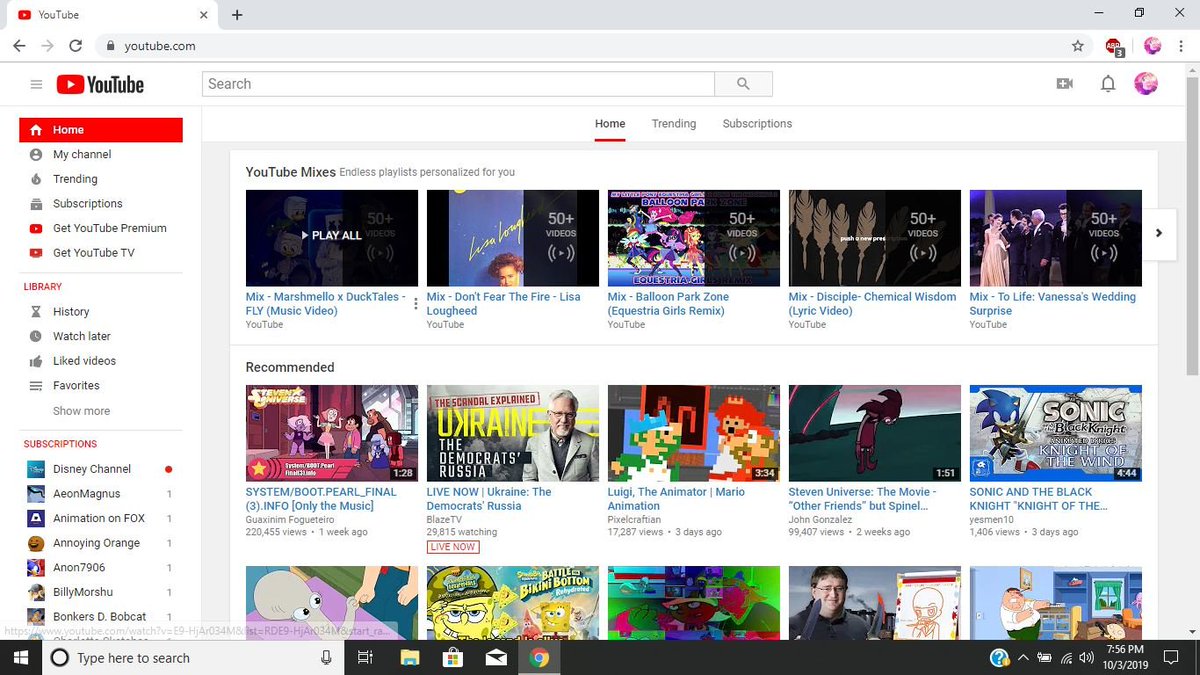The width and height of the screenshot is (1200, 675).
Task: Open Mix - Don't Fear The Fire title
Action: click(x=504, y=304)
